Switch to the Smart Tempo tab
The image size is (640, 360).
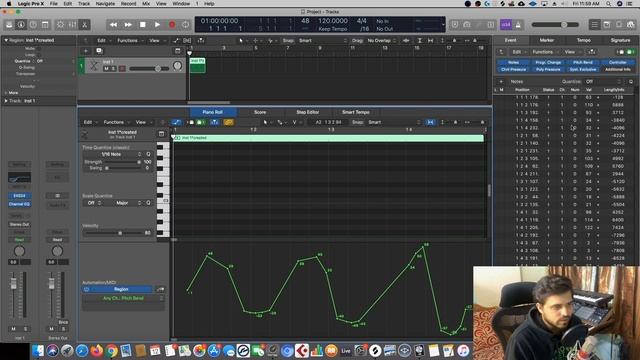pos(356,112)
